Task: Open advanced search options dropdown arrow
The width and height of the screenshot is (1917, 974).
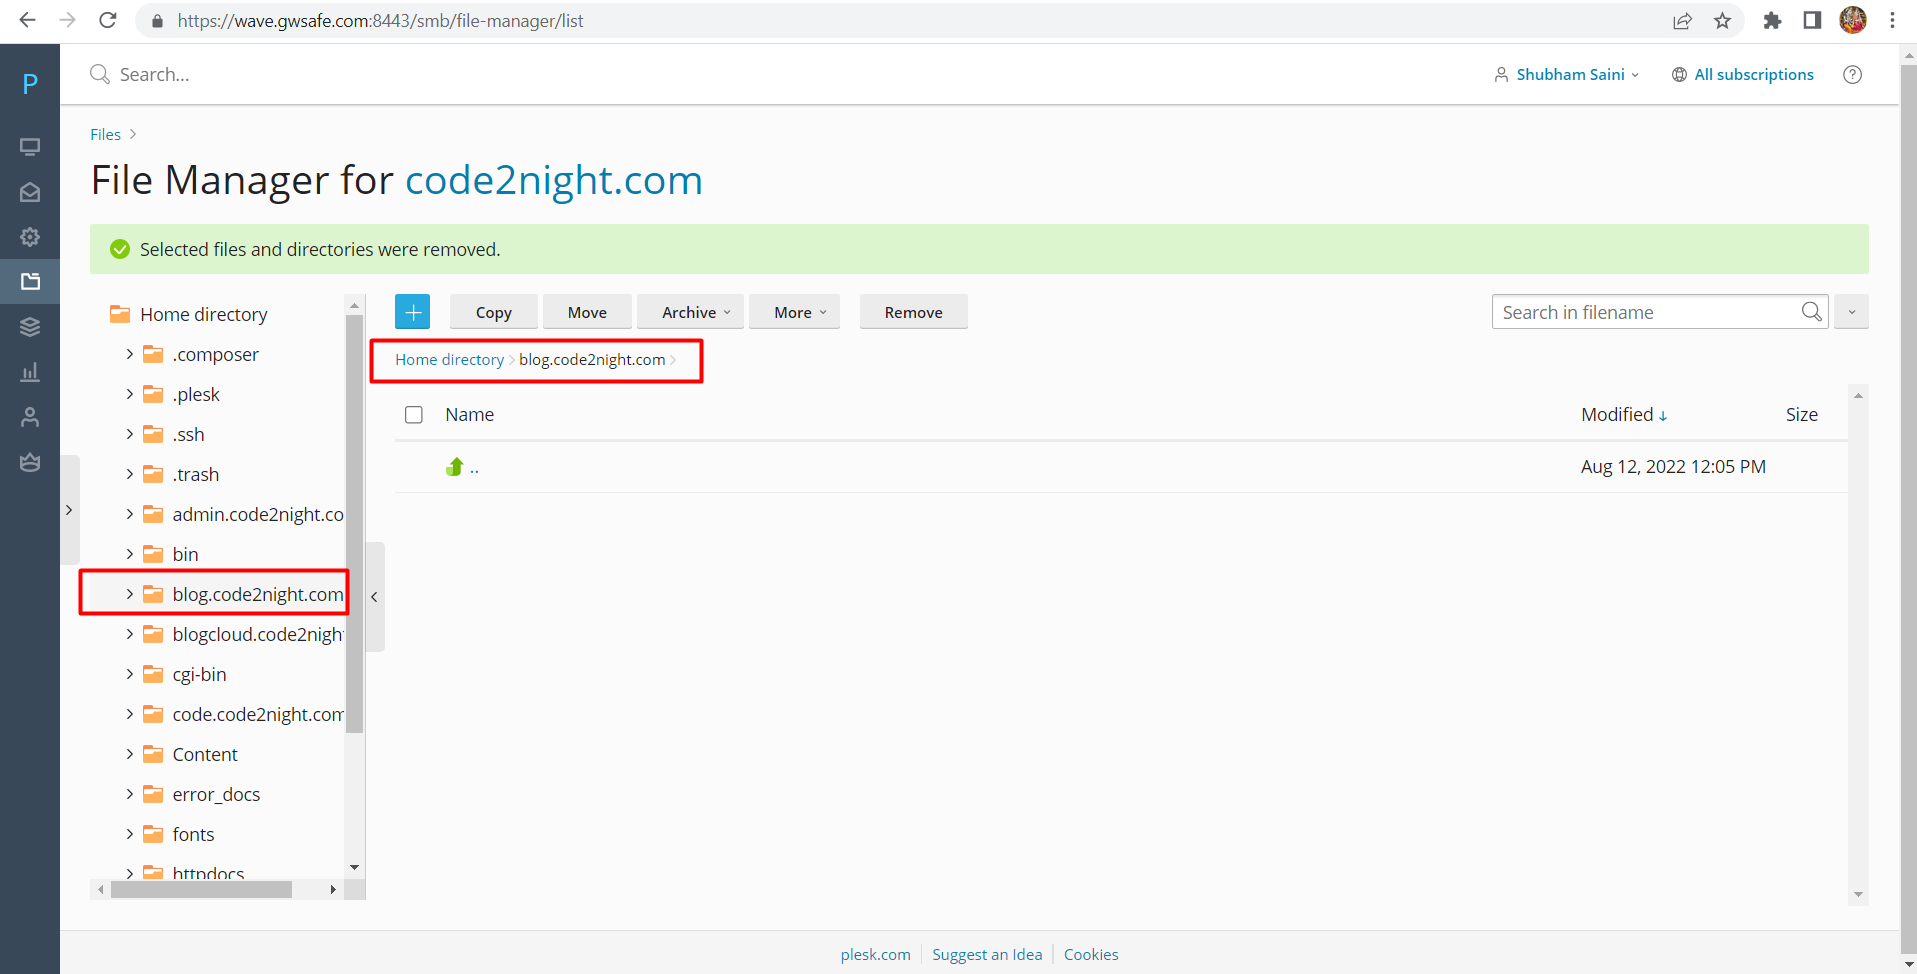Action: click(1851, 312)
